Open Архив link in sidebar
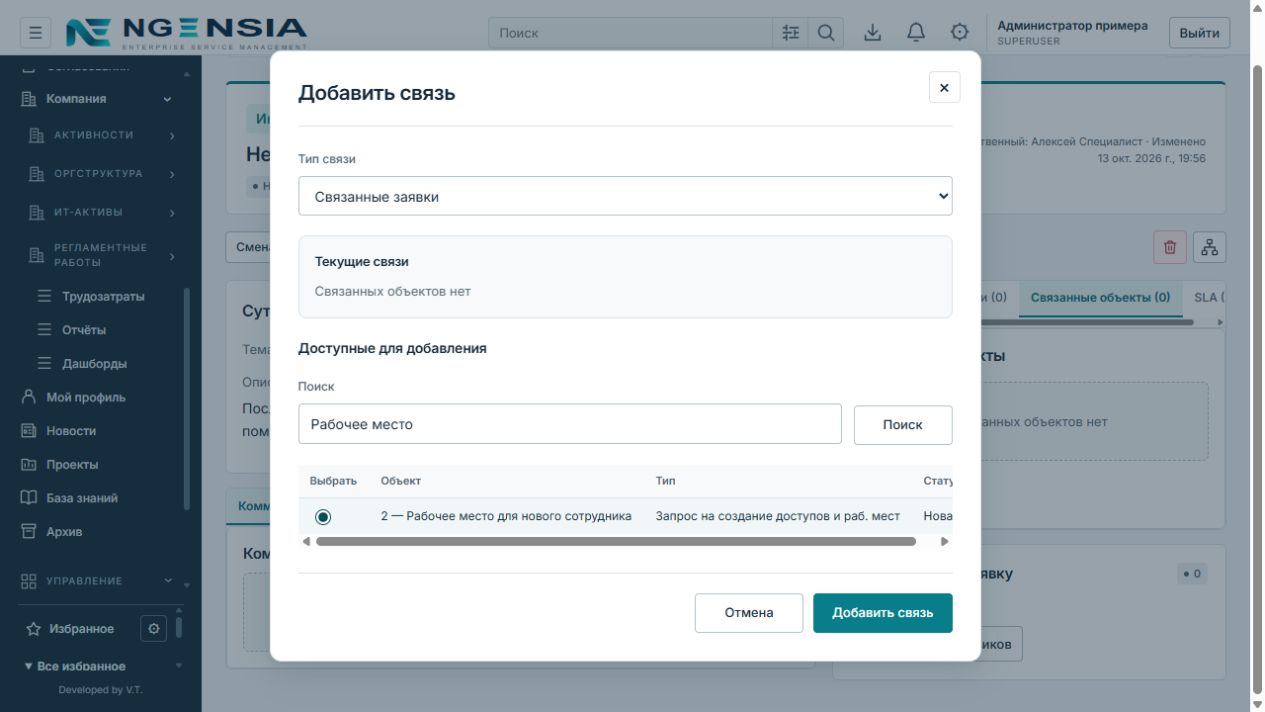This screenshot has height=712, width=1265. [x=64, y=532]
